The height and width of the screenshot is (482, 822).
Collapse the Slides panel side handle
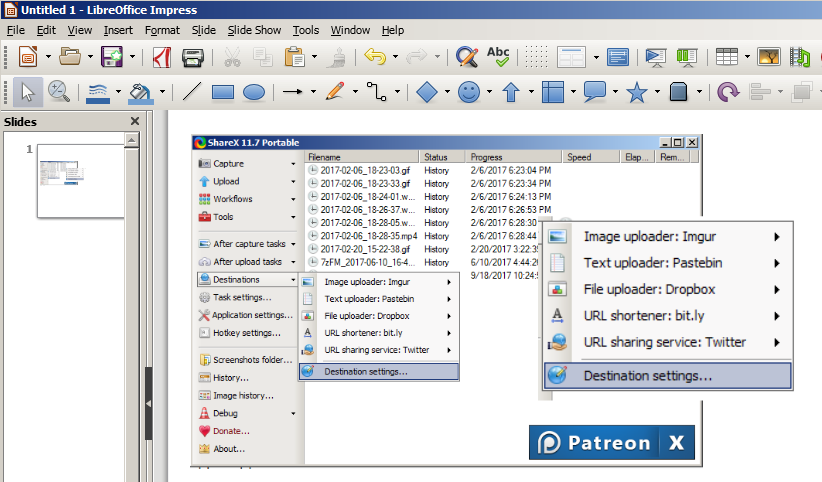point(149,404)
